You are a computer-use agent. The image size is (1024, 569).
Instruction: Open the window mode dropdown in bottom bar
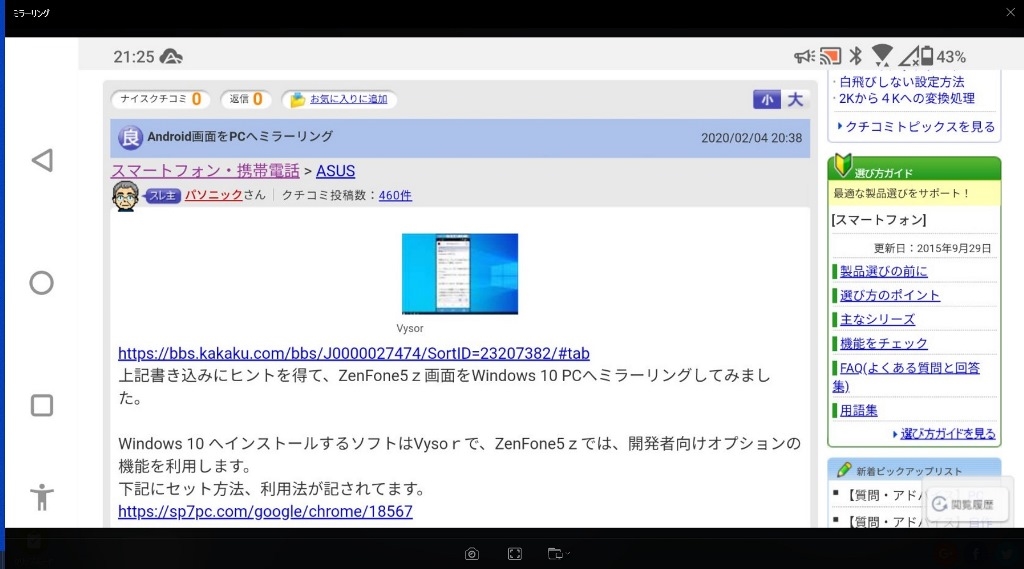(558, 554)
